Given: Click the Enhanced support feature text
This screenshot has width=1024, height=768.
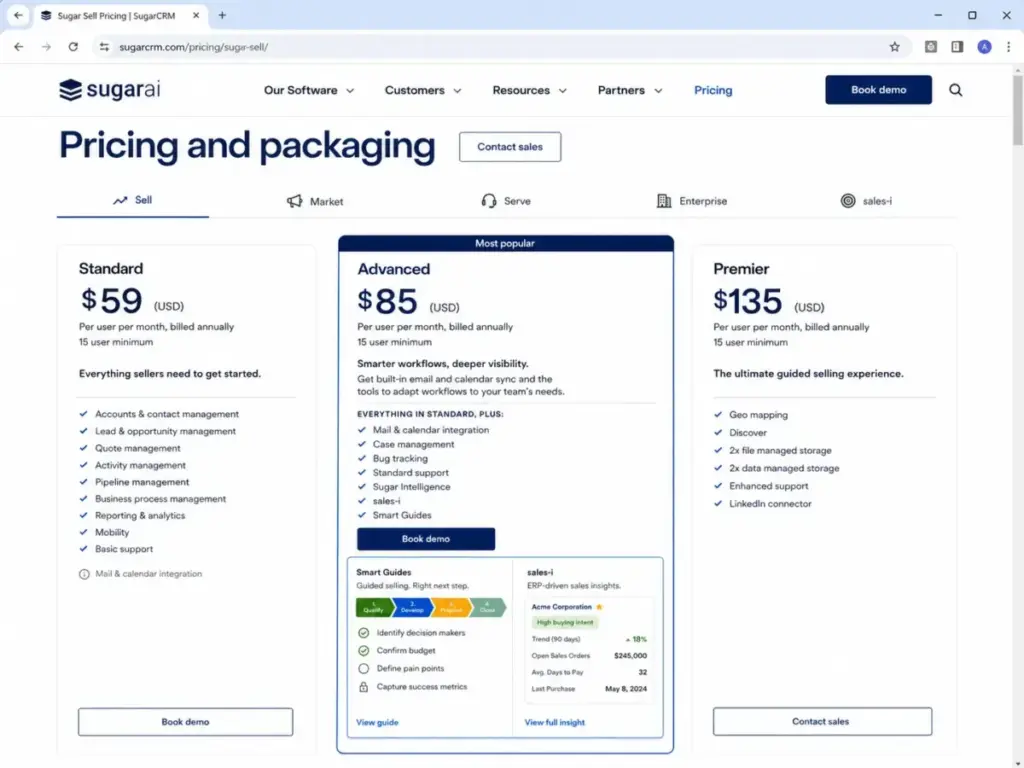Looking at the screenshot, I should coord(769,486).
